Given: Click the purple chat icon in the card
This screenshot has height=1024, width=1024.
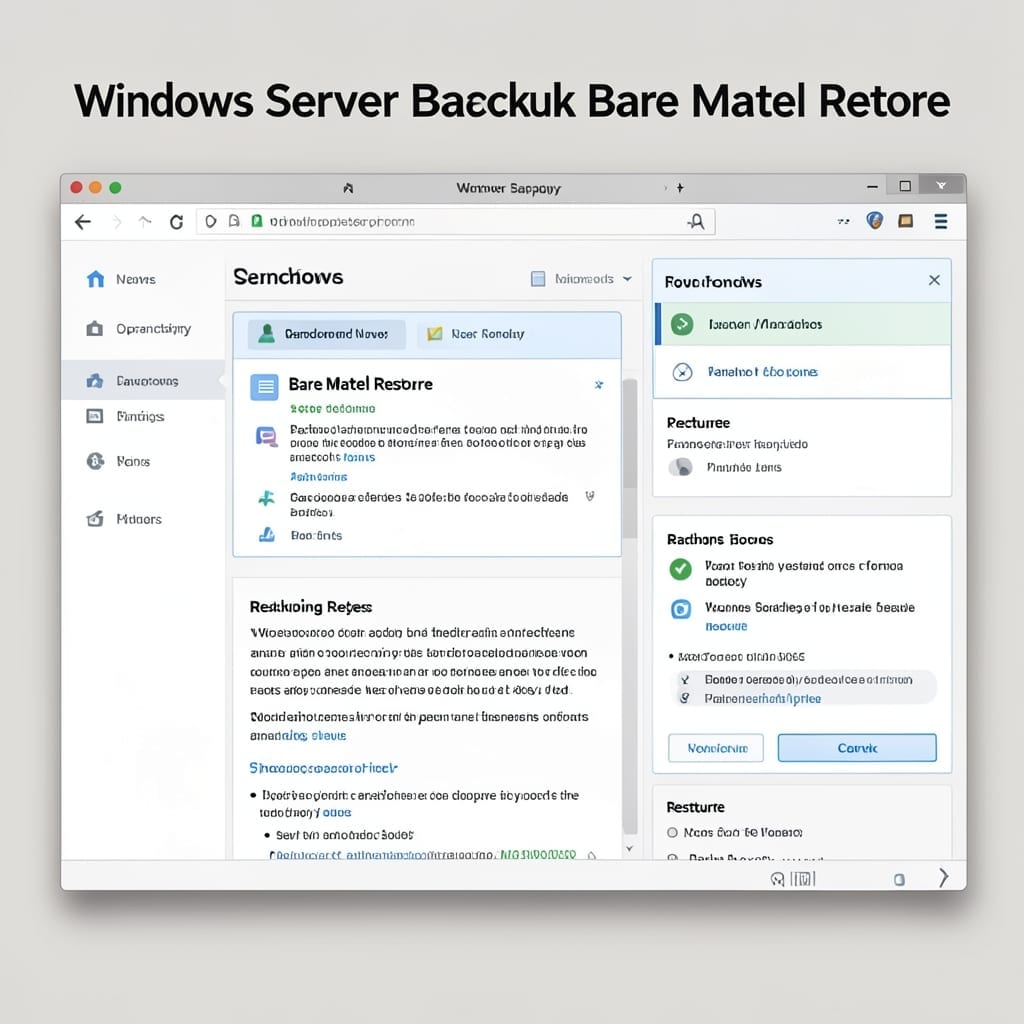Looking at the screenshot, I should [266, 436].
